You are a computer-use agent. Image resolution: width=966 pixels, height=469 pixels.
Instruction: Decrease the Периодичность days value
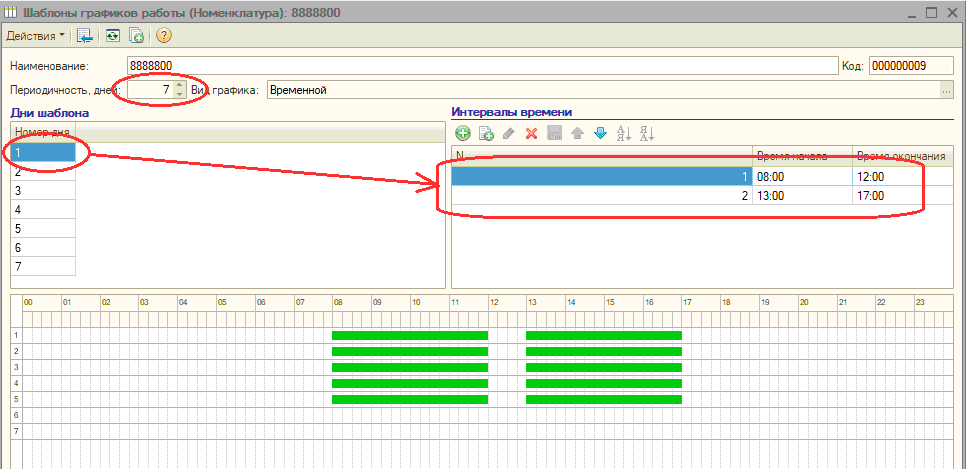click(x=179, y=94)
